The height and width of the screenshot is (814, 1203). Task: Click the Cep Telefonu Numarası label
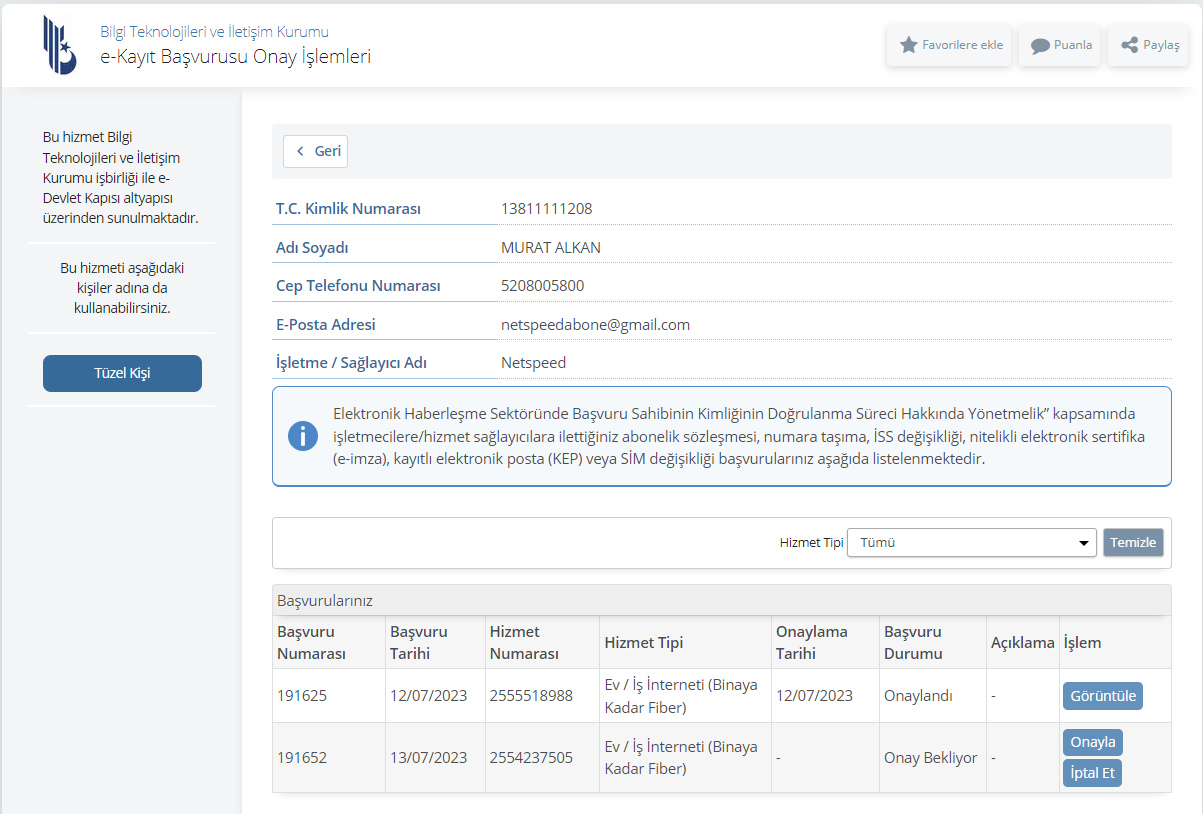click(x=358, y=286)
